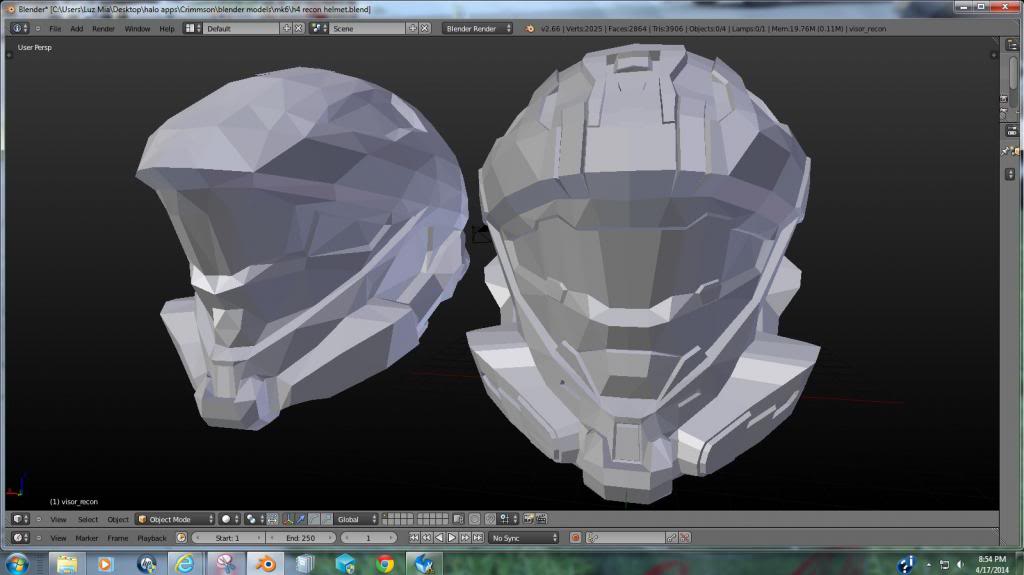This screenshot has height=575, width=1024.
Task: Toggle the 3D manipulator widget icon
Action: coord(288,519)
